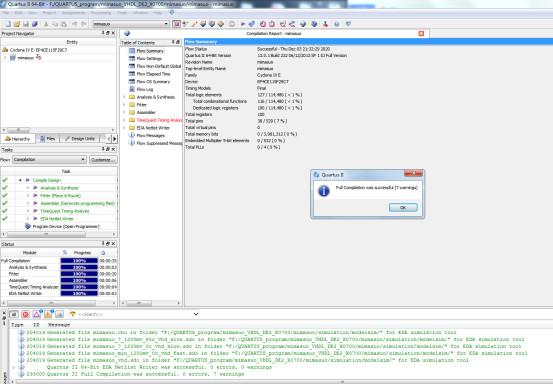Image resolution: width=553 pixels, height=384 pixels.
Task: Click the toolbar blue globe Compilation Report icon
Action: [303, 24]
